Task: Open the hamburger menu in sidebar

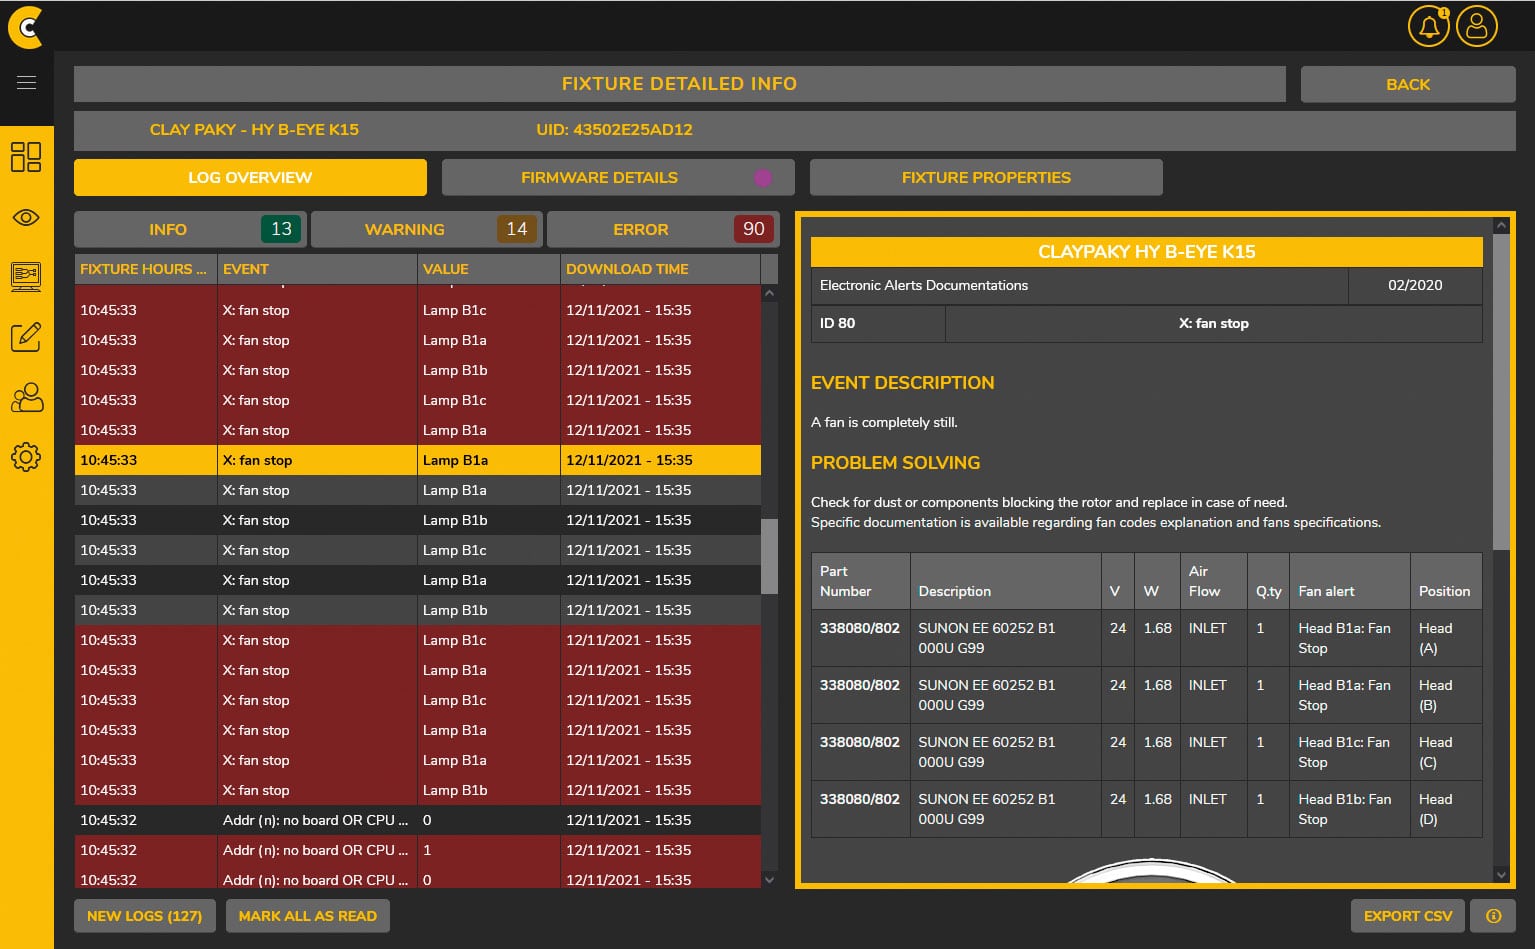Action: [x=26, y=83]
